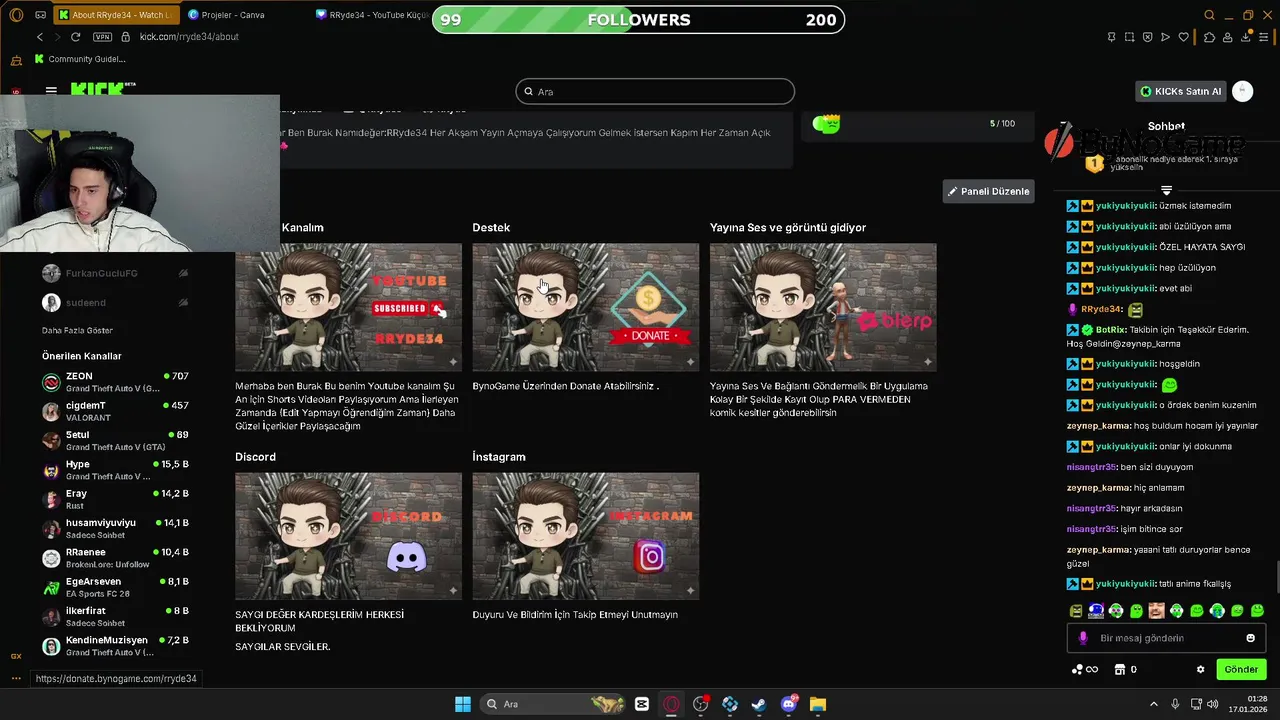Open the emoji picker in chat
This screenshot has width=1280, height=720.
(1250, 638)
